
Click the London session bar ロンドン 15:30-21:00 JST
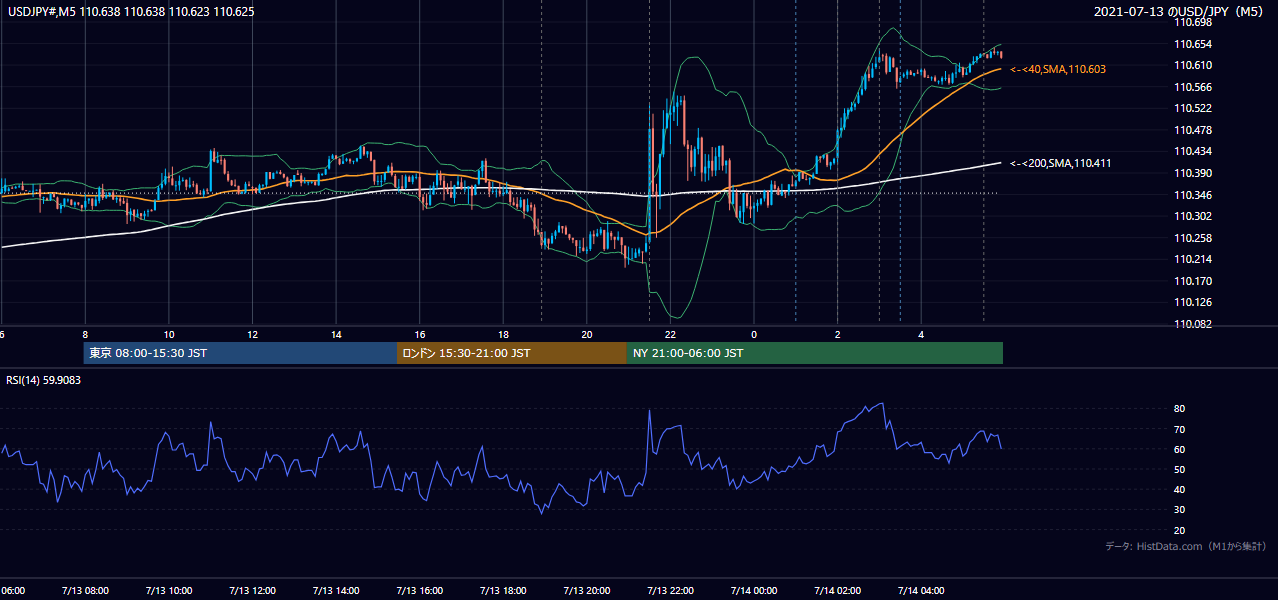coord(512,353)
